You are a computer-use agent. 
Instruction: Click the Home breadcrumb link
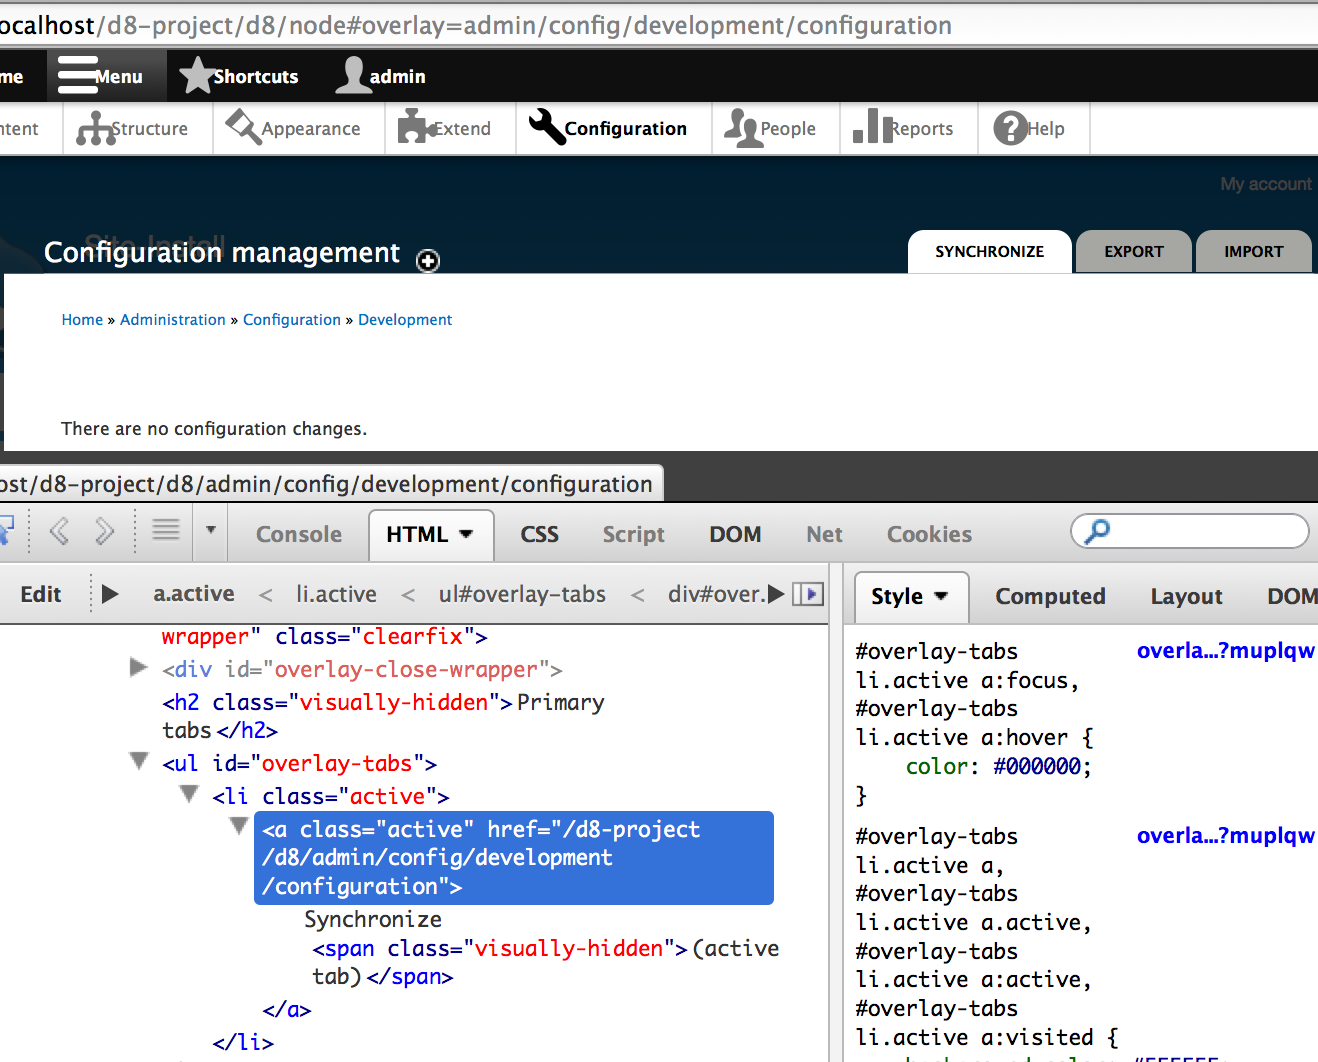pos(82,320)
